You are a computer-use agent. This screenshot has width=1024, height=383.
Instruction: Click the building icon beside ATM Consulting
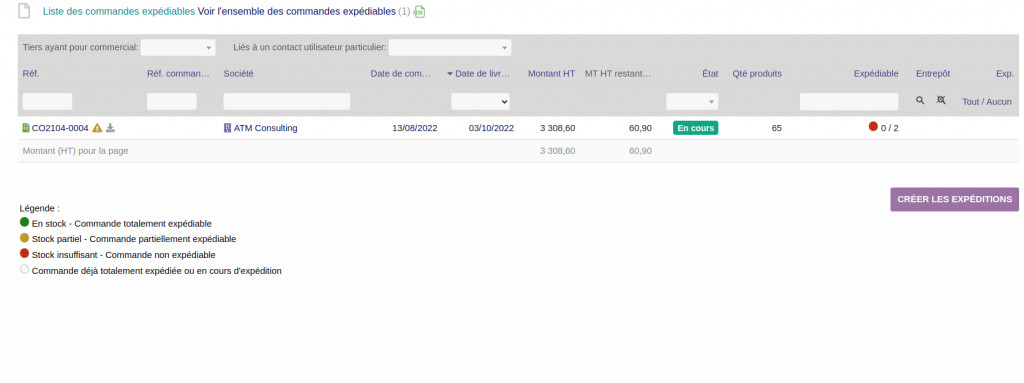coord(227,128)
